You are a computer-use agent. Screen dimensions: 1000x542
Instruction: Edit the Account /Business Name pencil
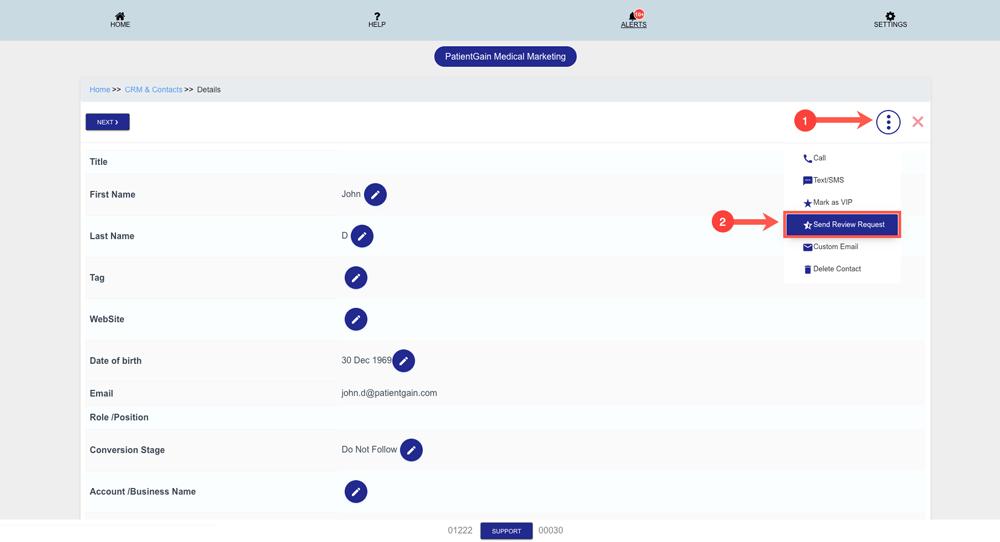tap(356, 492)
